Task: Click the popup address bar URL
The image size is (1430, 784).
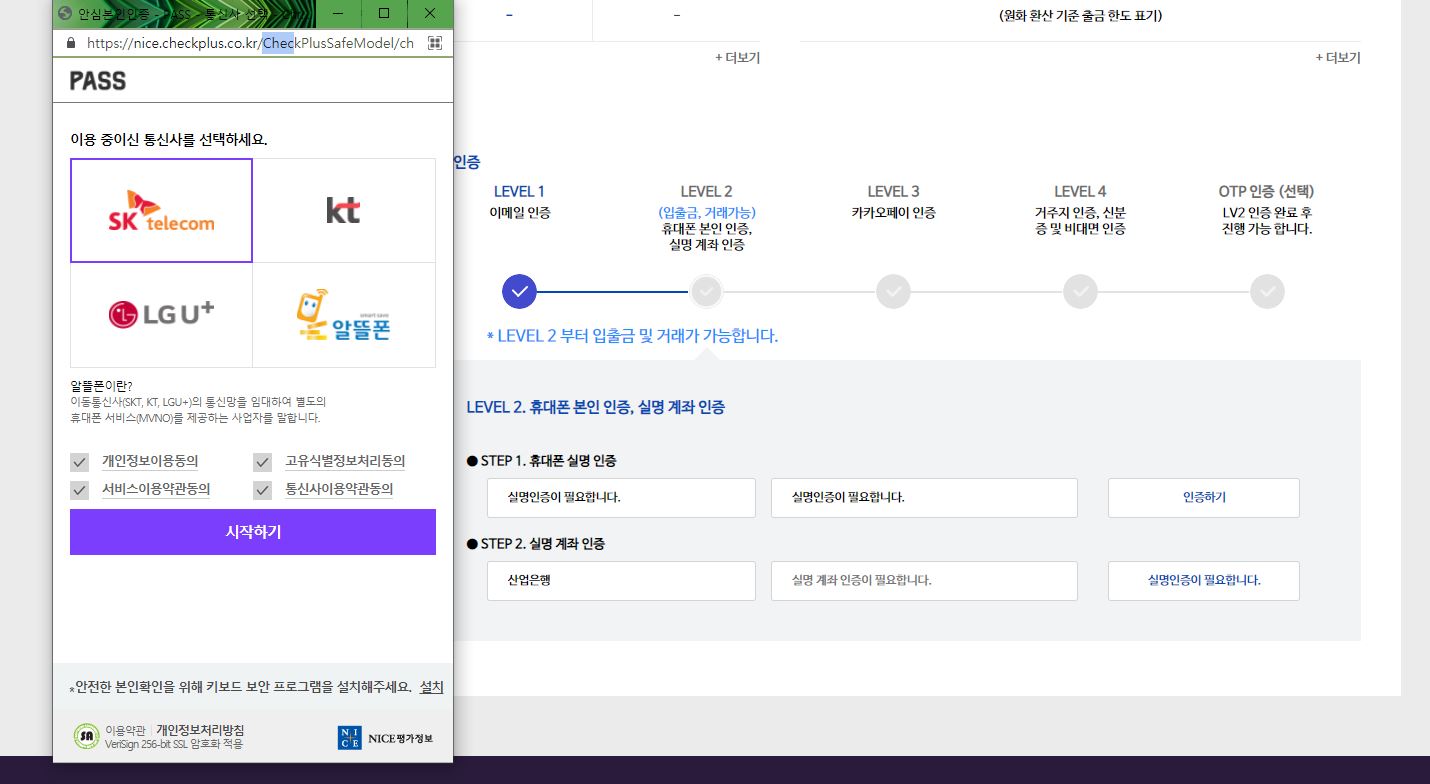Action: pyautogui.click(x=250, y=43)
